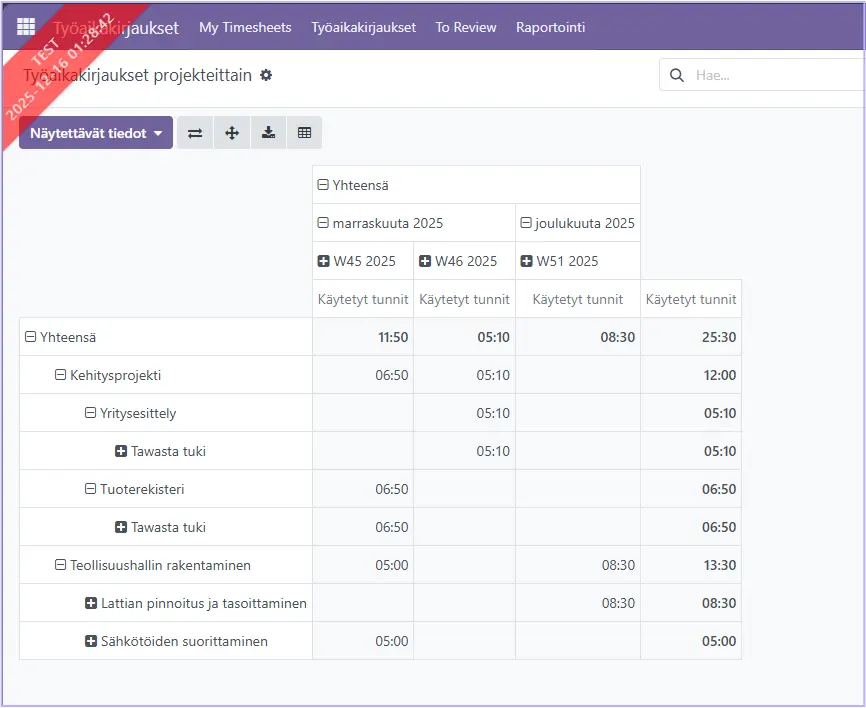Open the main apps grid menu

tap(26, 27)
